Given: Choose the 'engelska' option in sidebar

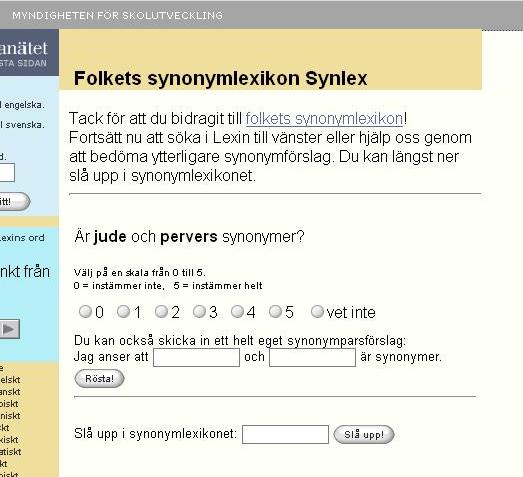Looking at the screenshot, I should [x=23, y=105].
